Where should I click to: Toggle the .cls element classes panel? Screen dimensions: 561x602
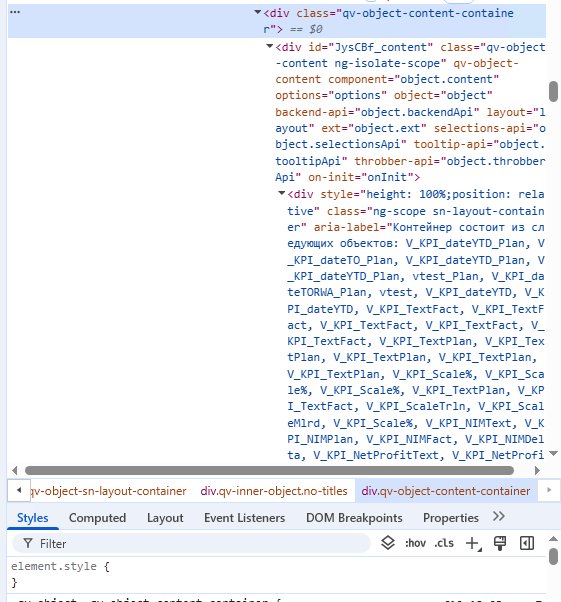point(444,543)
